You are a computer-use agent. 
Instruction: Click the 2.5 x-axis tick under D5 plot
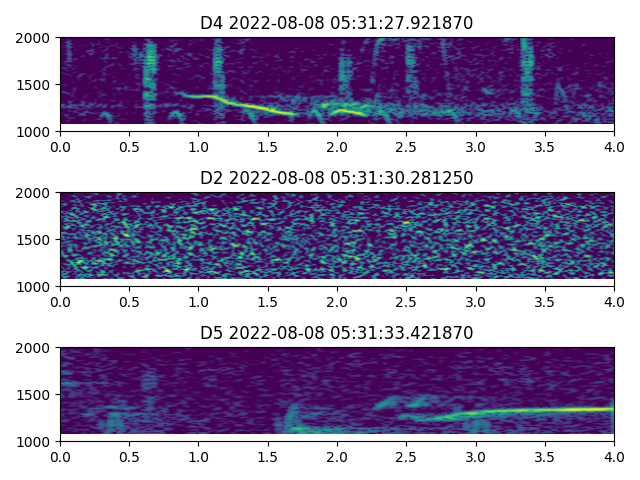406,456
